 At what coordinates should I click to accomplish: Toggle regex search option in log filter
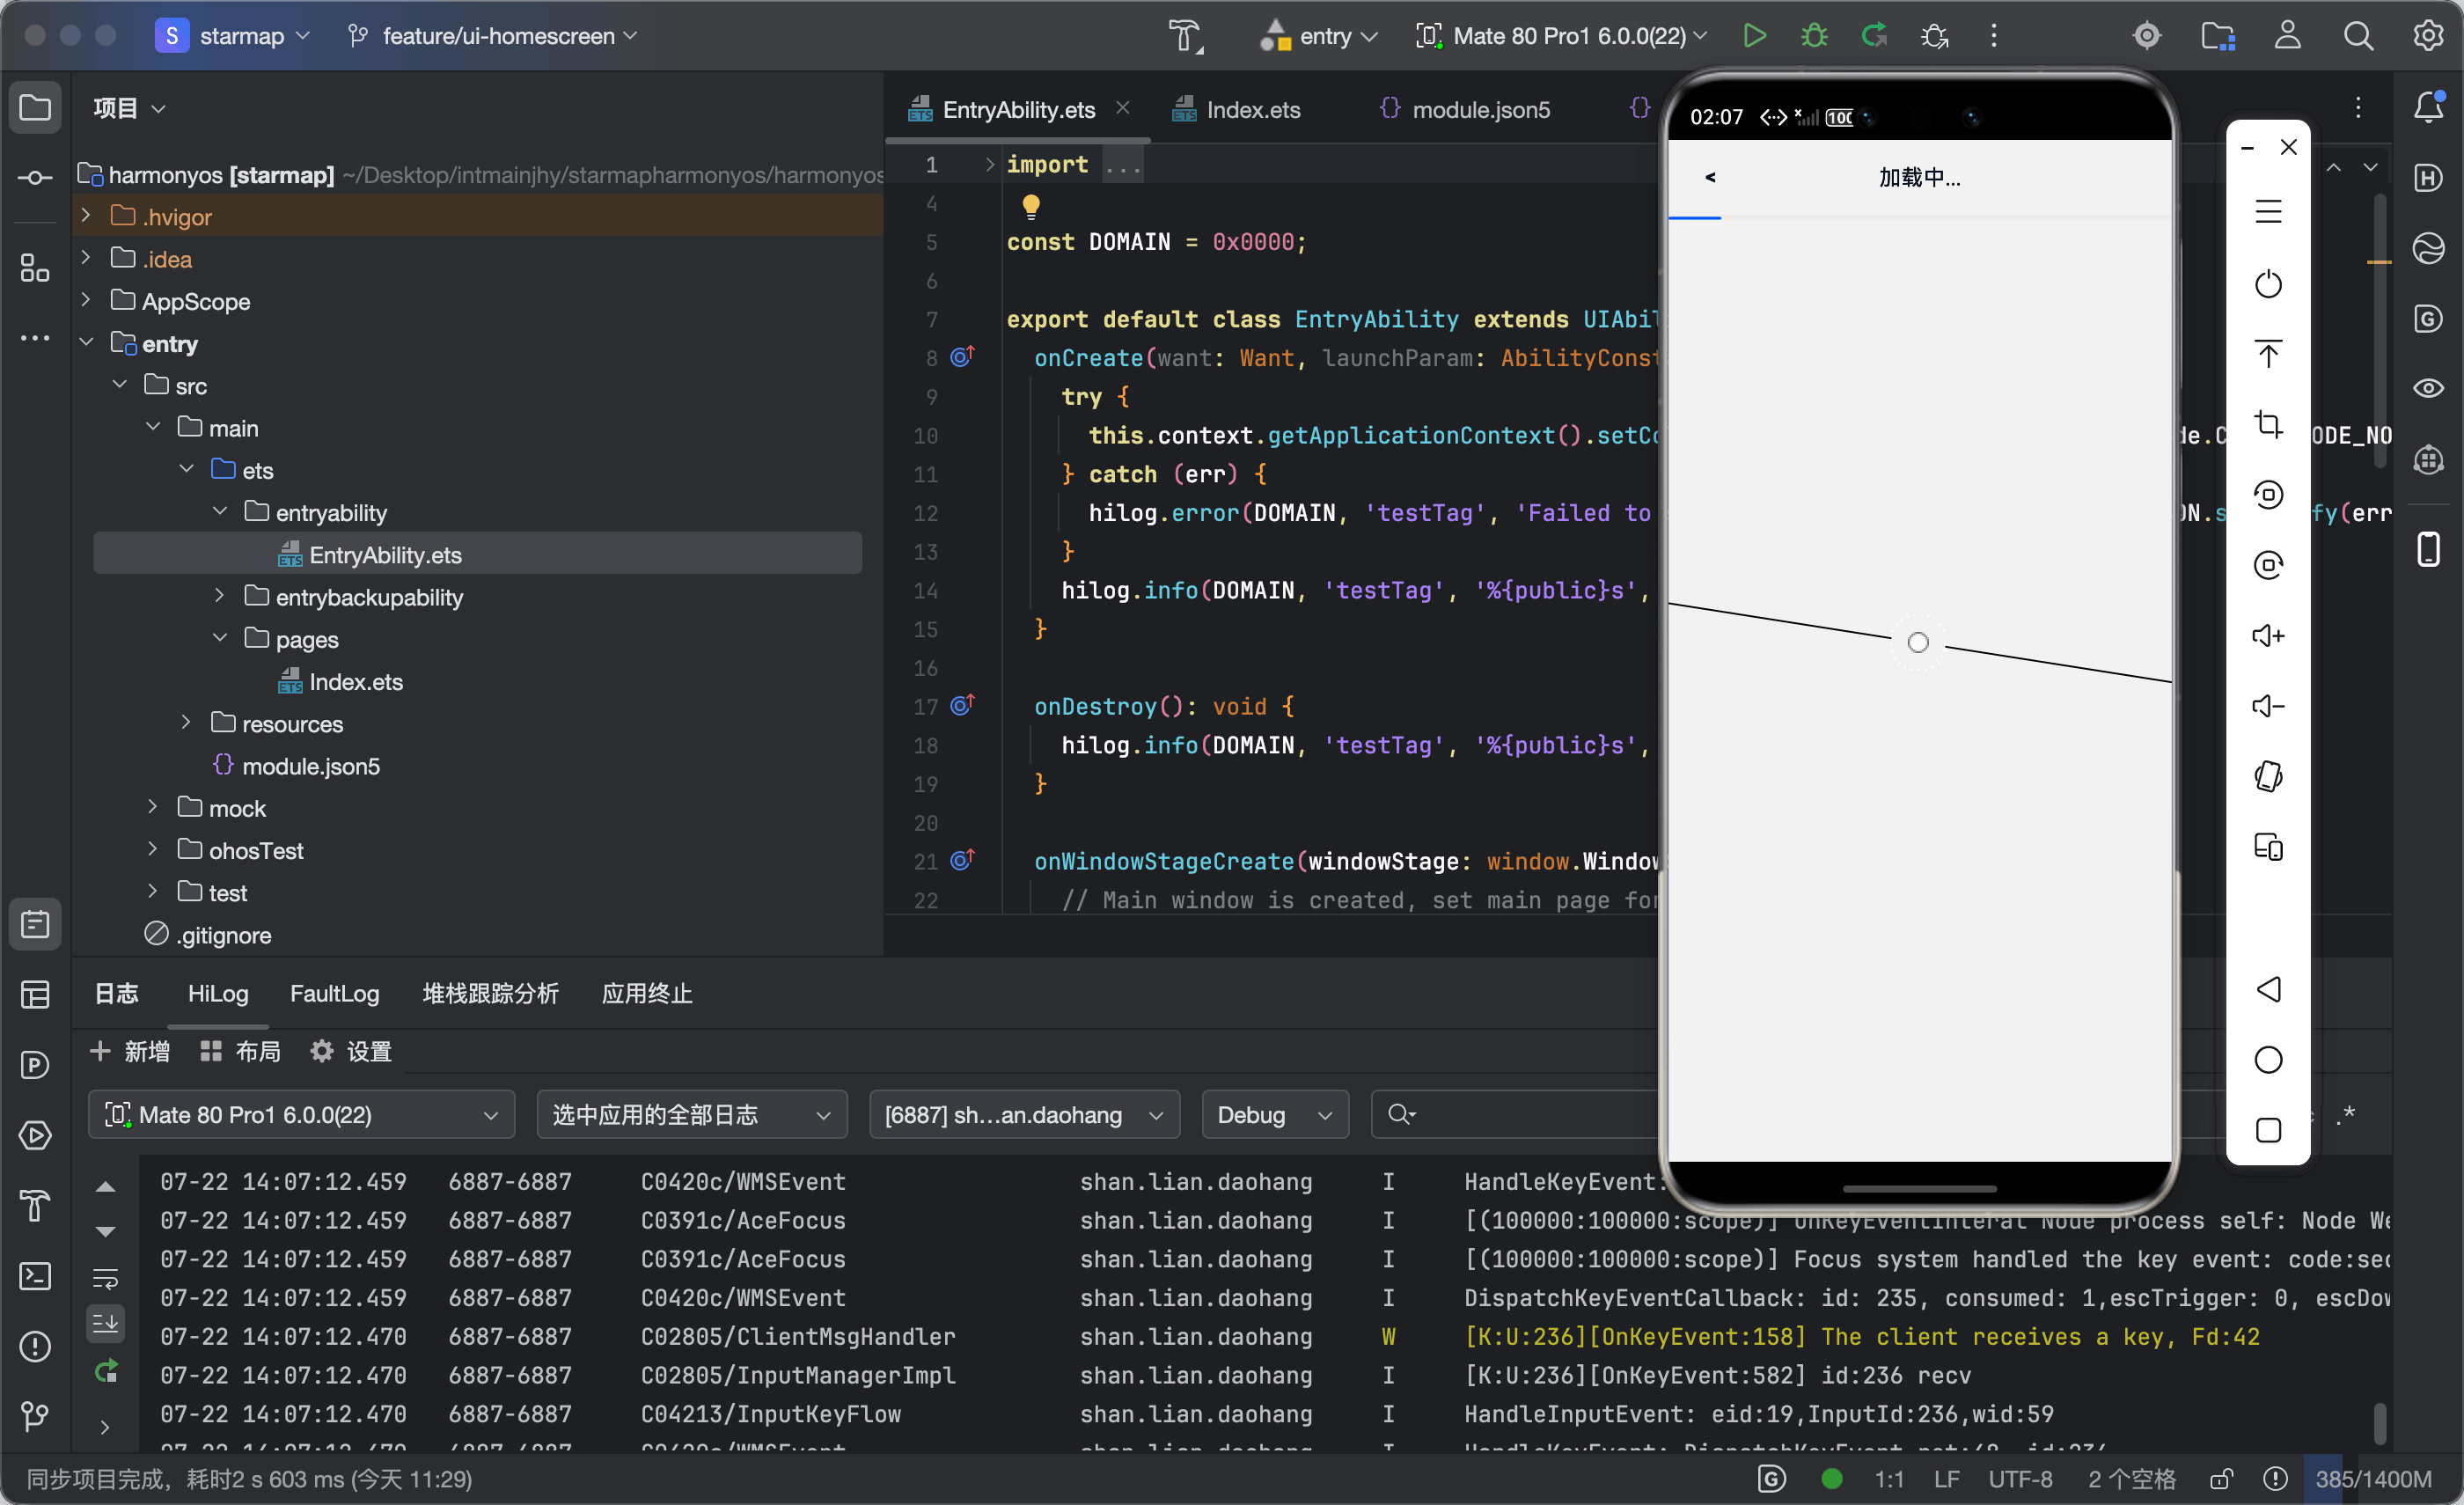[x=2346, y=1114]
